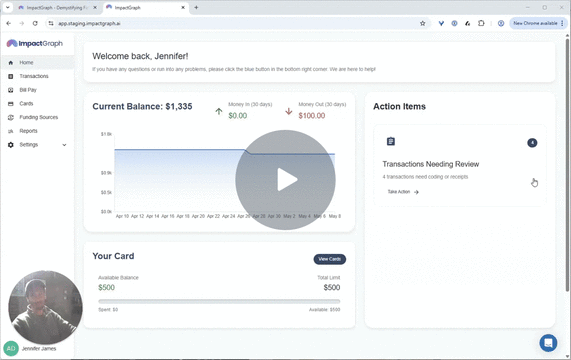Reload the page

click(x=35, y=23)
